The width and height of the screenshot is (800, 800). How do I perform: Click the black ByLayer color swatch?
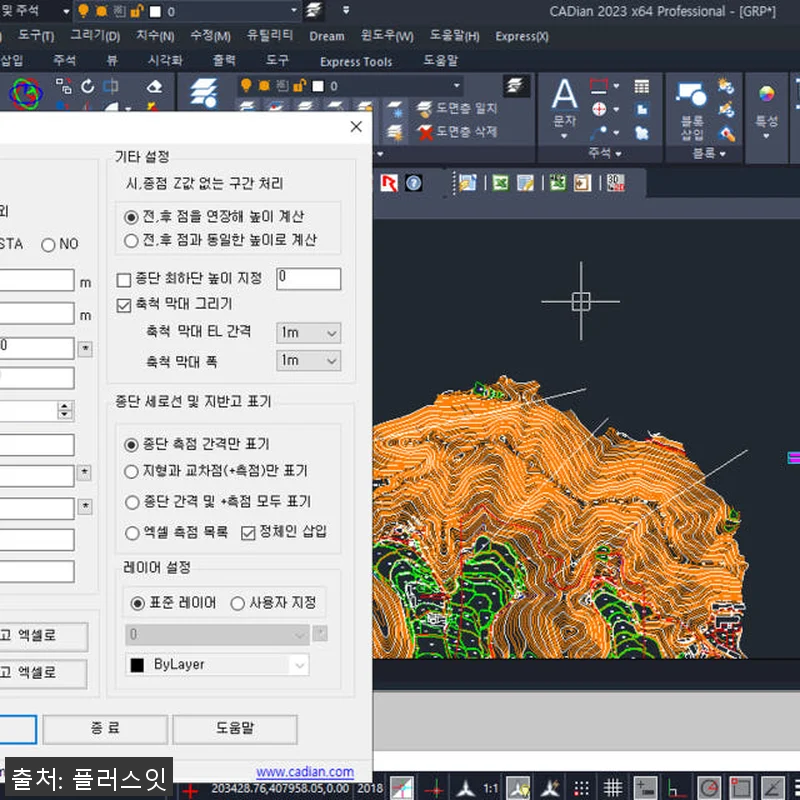click(x=137, y=665)
